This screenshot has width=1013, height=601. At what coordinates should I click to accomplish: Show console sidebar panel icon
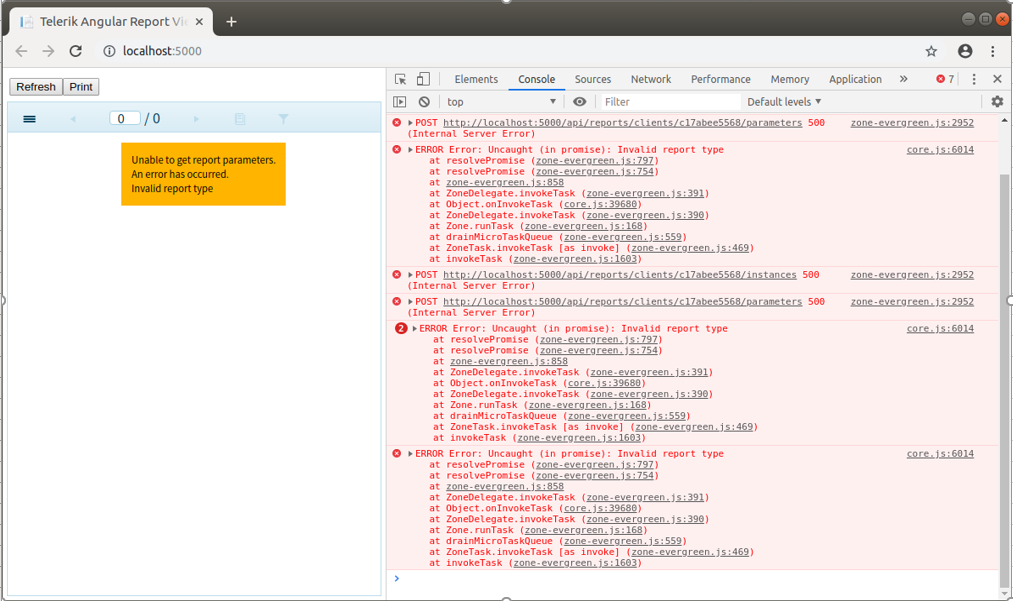point(400,101)
